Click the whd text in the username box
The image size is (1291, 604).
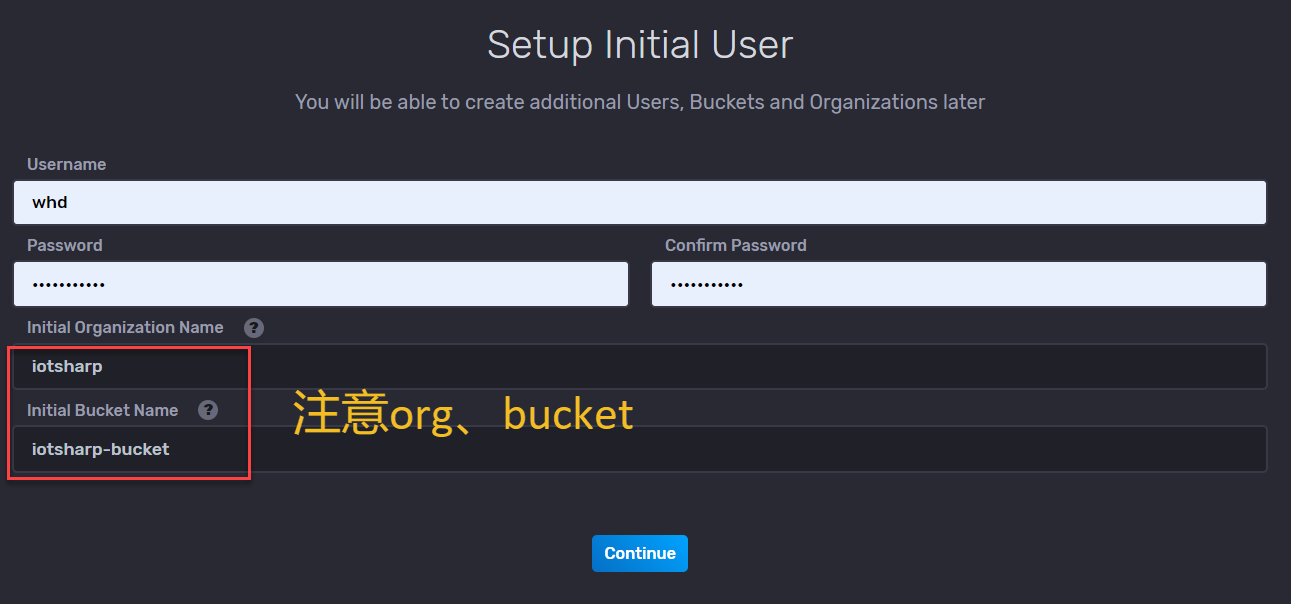pyautogui.click(x=50, y=201)
